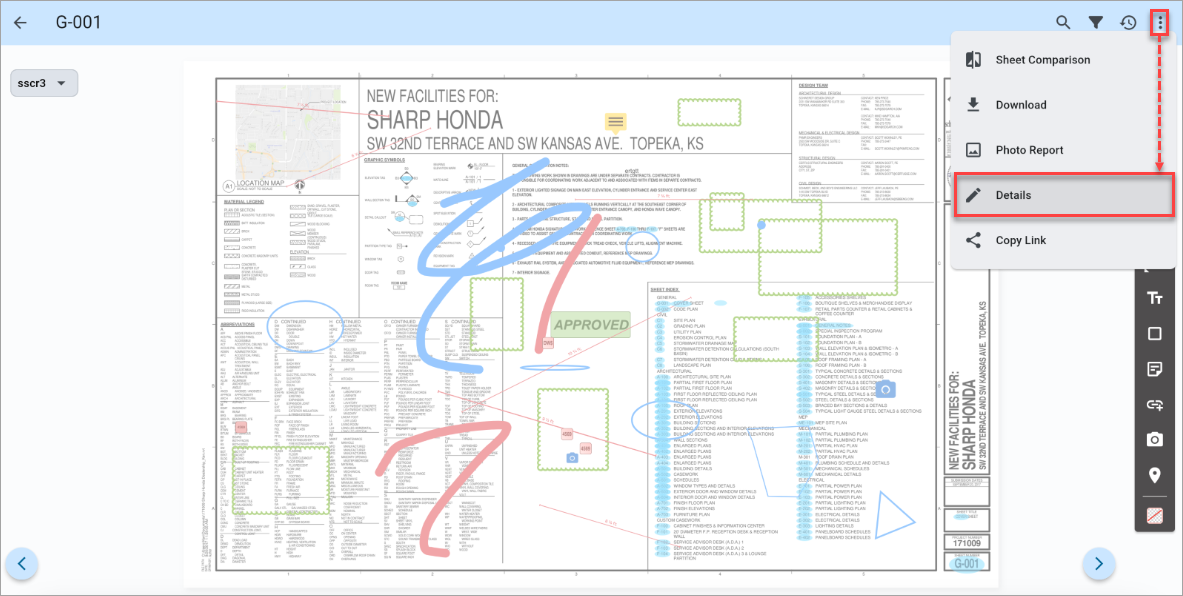The width and height of the screenshot is (1183, 596).
Task: Select Download in the menu
Action: (1063, 105)
